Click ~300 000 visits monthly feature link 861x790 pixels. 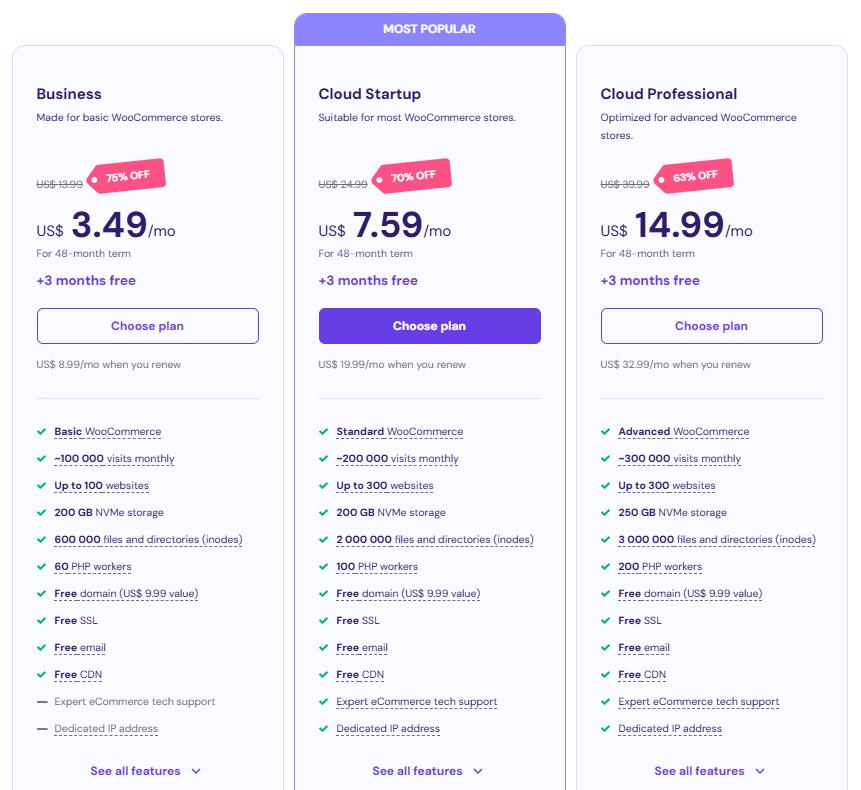(679, 459)
